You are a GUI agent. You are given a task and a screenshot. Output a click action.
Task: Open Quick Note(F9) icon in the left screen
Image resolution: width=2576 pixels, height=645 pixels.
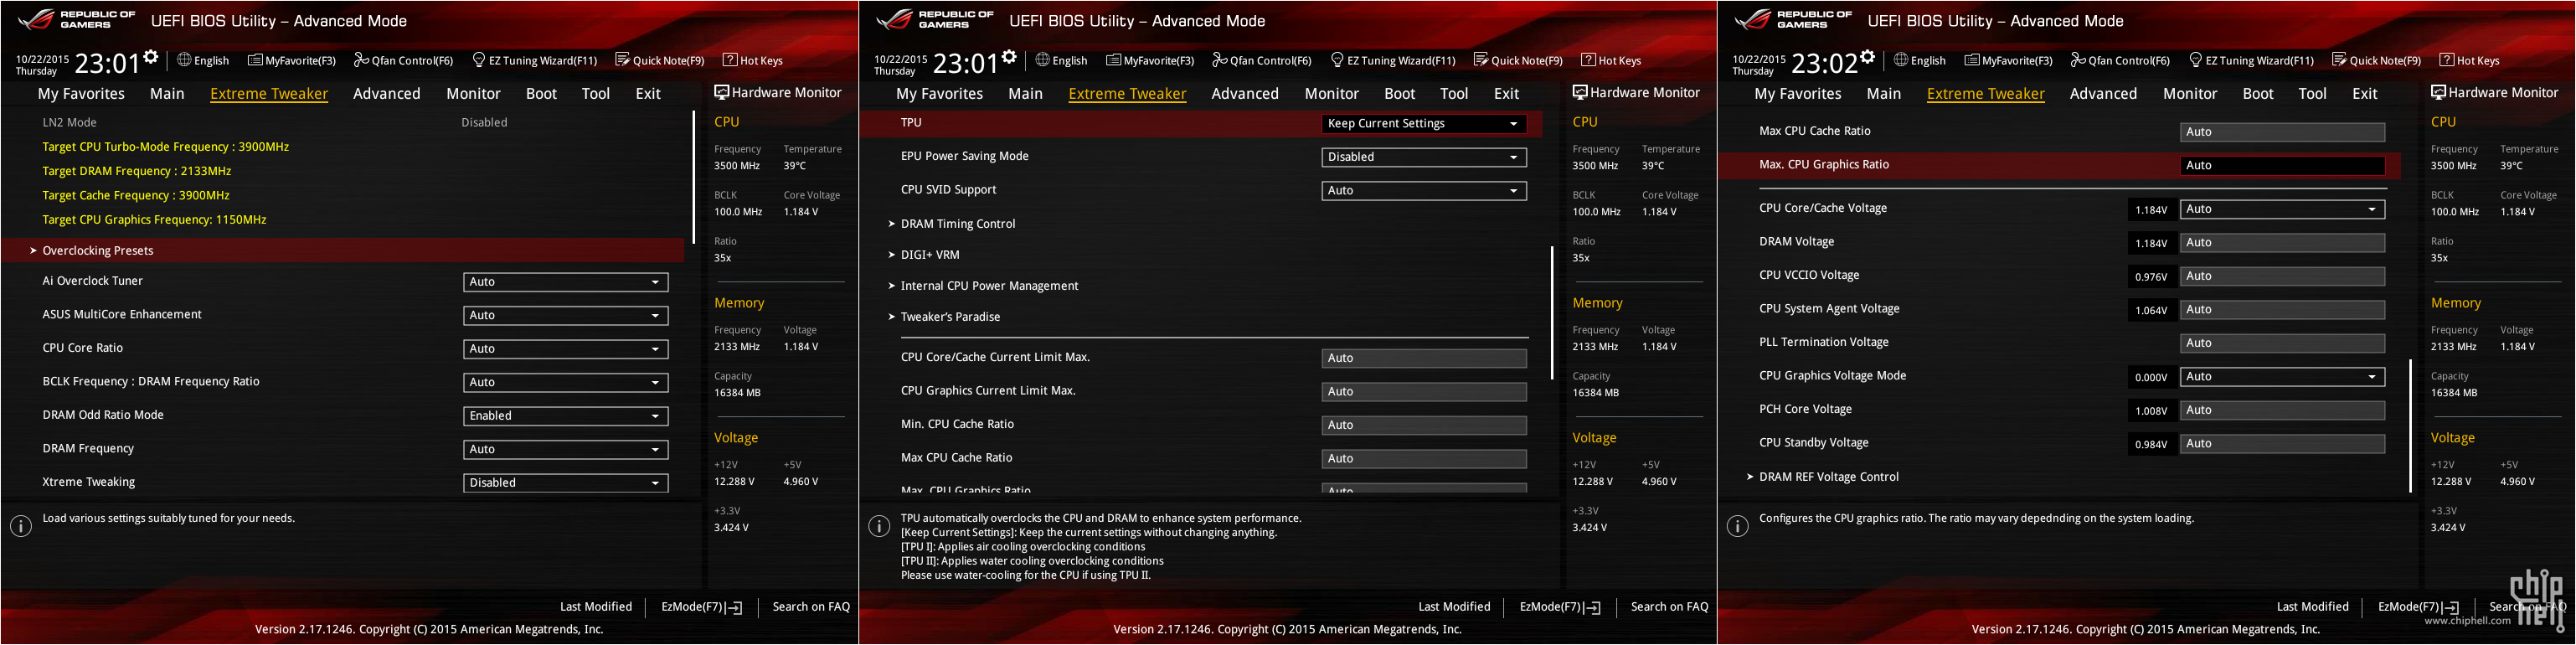click(622, 60)
